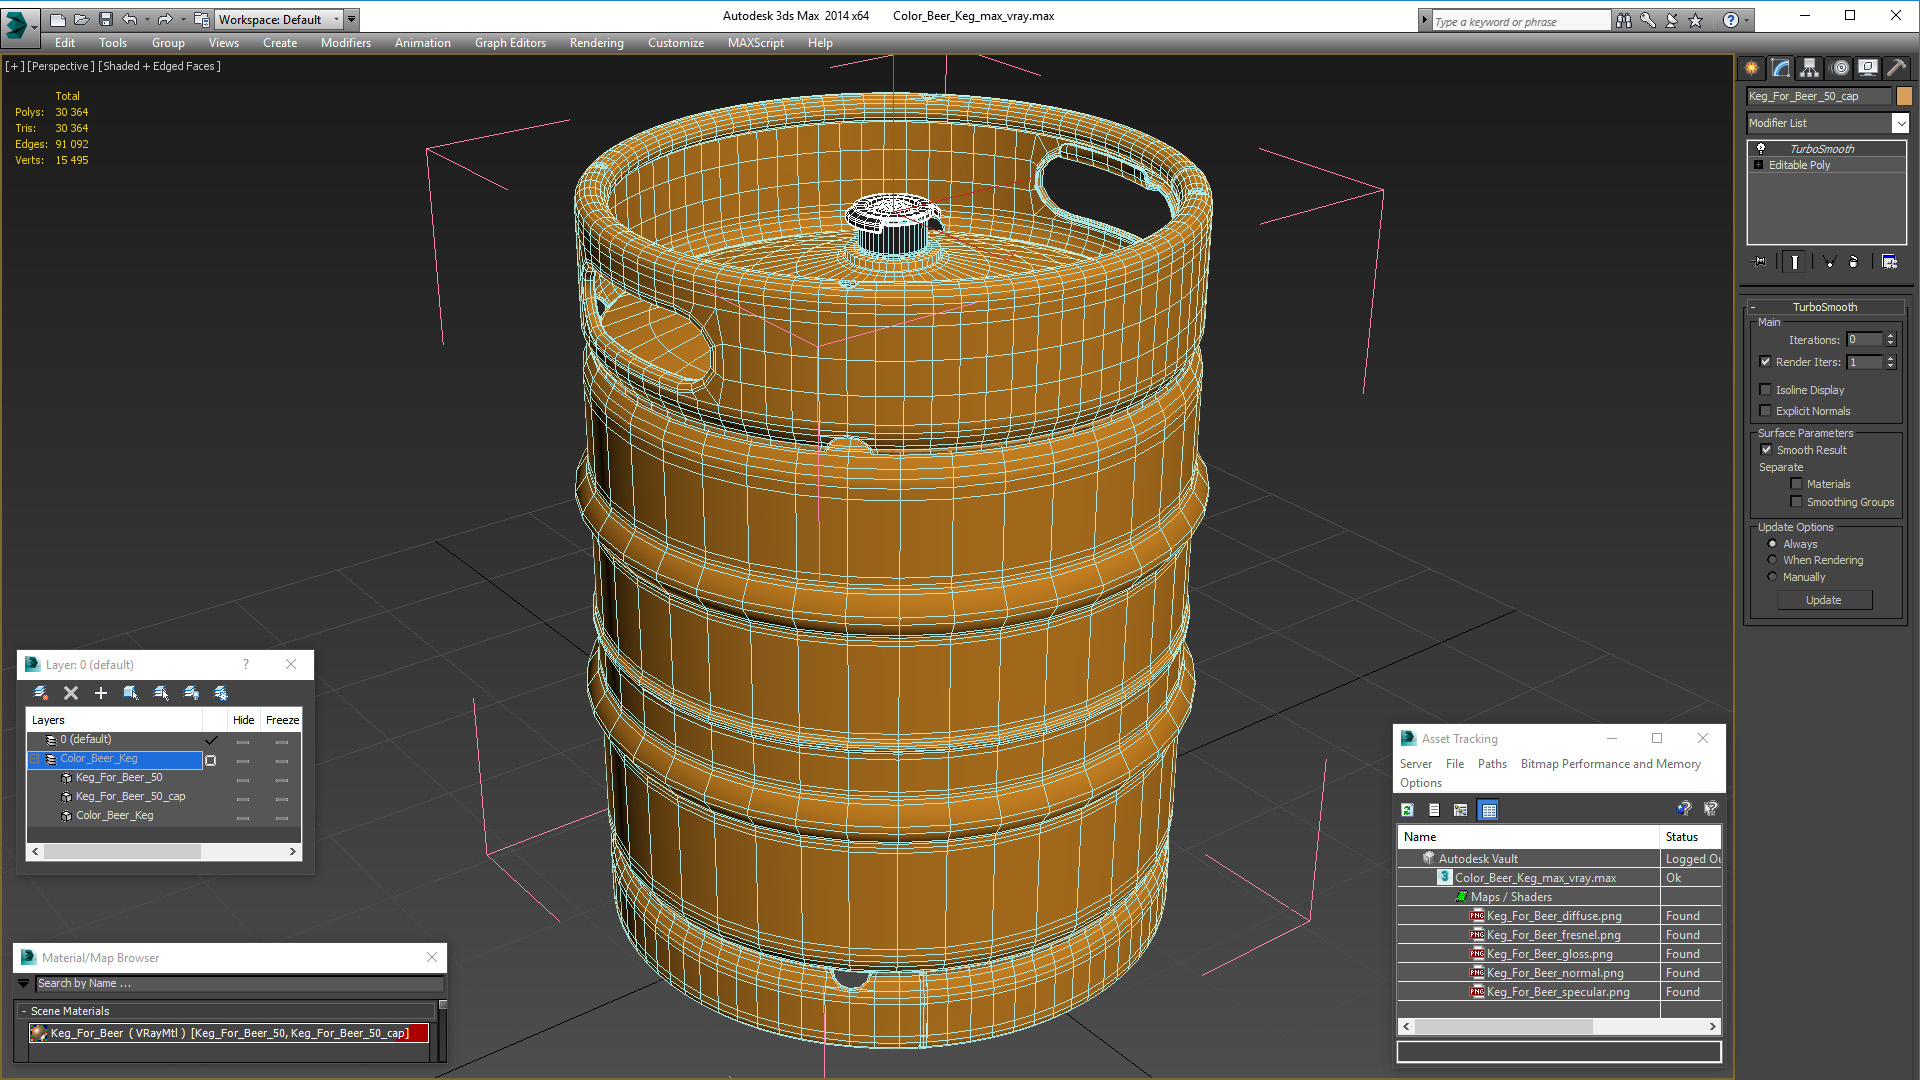The width and height of the screenshot is (1920, 1080).
Task: Remove modifier from stack with trash icon
Action: tap(1854, 262)
